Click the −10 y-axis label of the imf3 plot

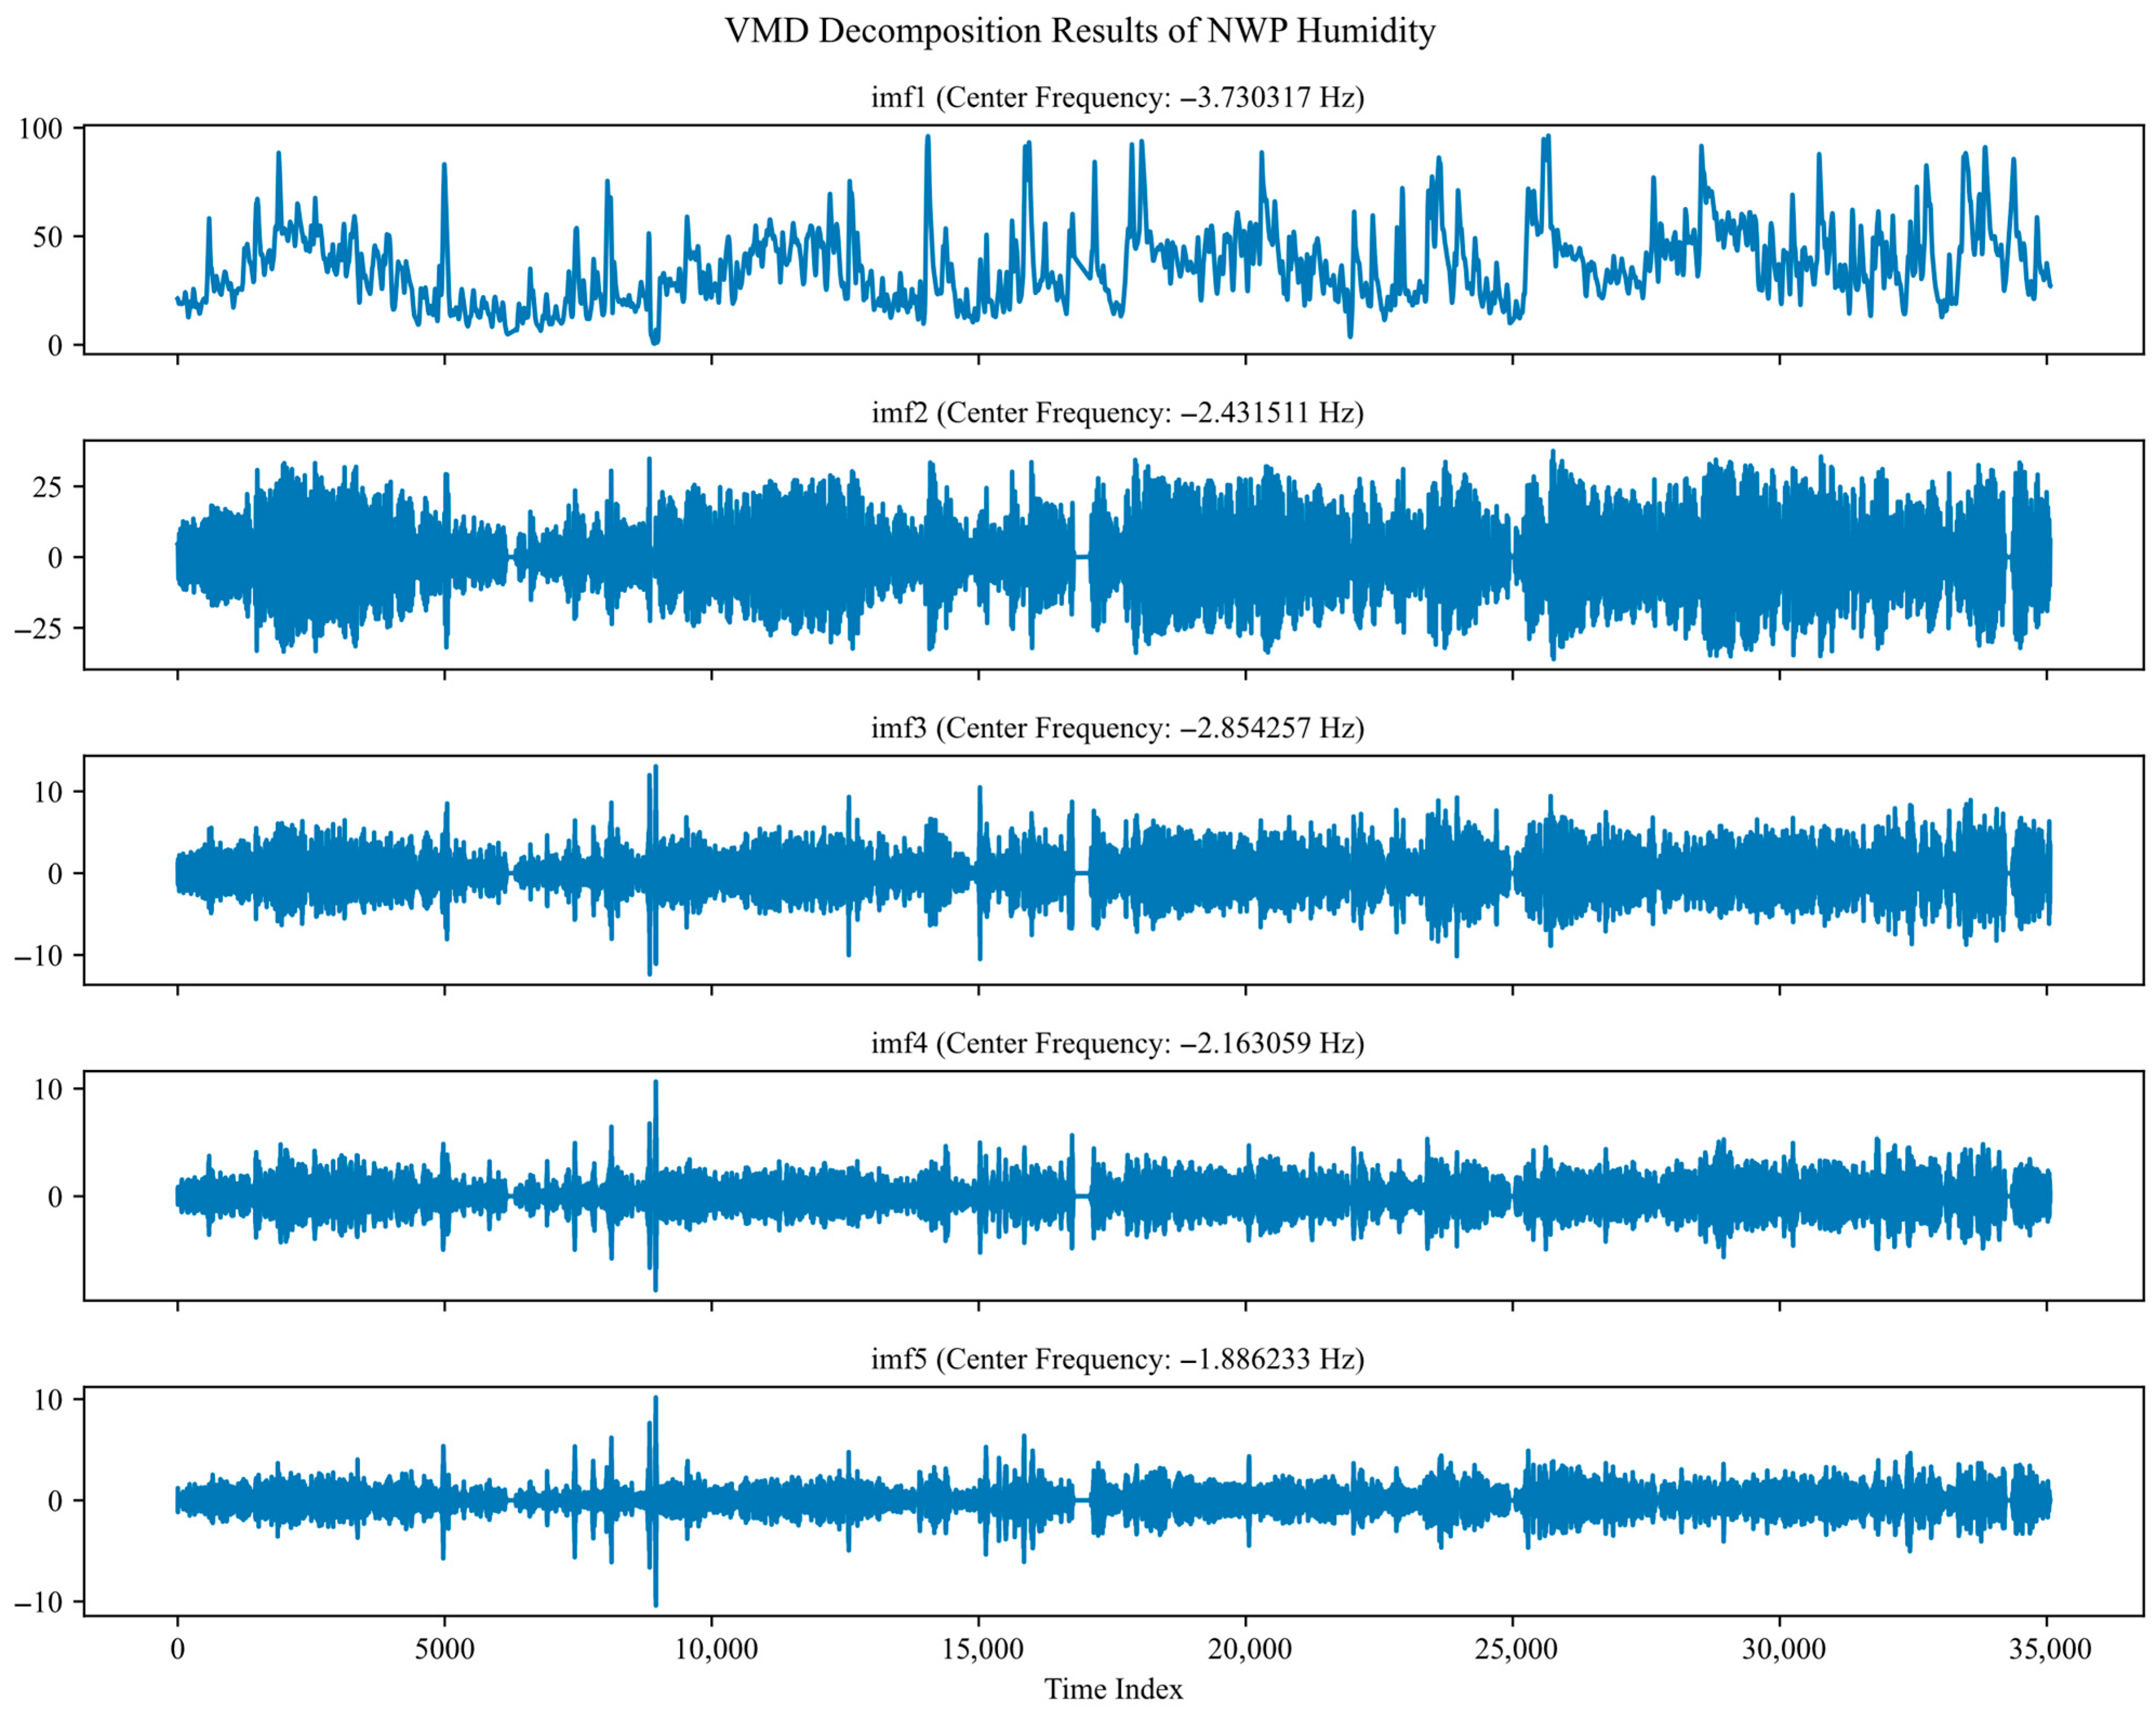pos(38,955)
